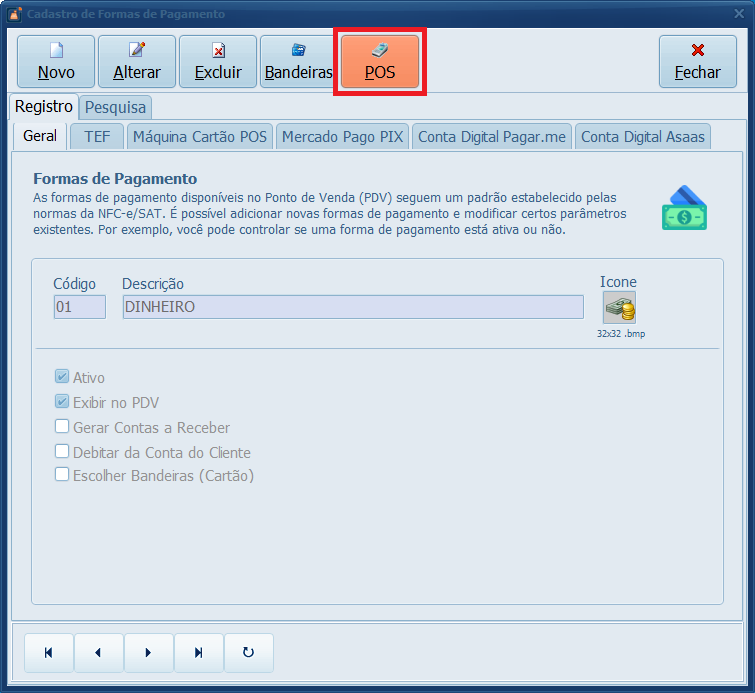Viewport: 755px width, 693px height.
Task: Click the Alterar edit button
Action: tap(137, 62)
